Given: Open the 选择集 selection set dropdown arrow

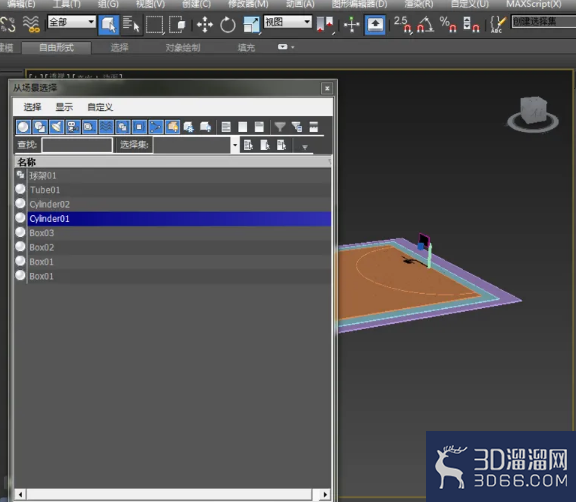Looking at the screenshot, I should pyautogui.click(x=235, y=145).
